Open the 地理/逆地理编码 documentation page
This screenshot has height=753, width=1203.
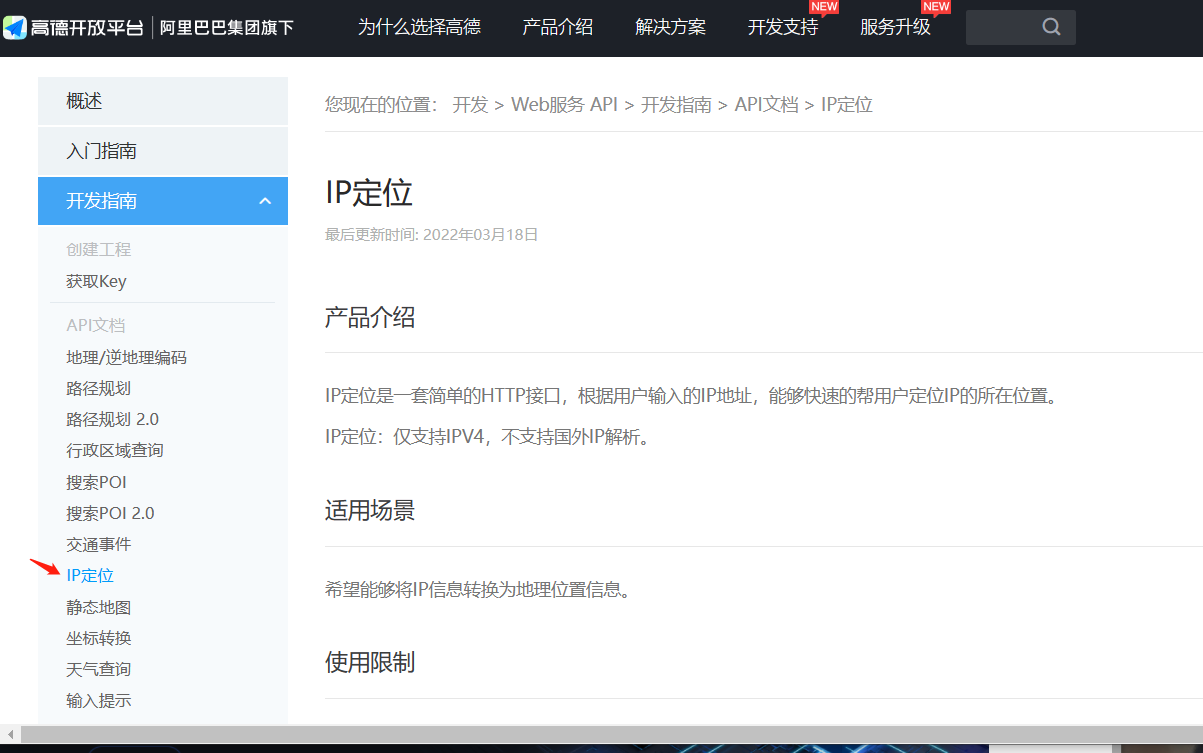127,357
